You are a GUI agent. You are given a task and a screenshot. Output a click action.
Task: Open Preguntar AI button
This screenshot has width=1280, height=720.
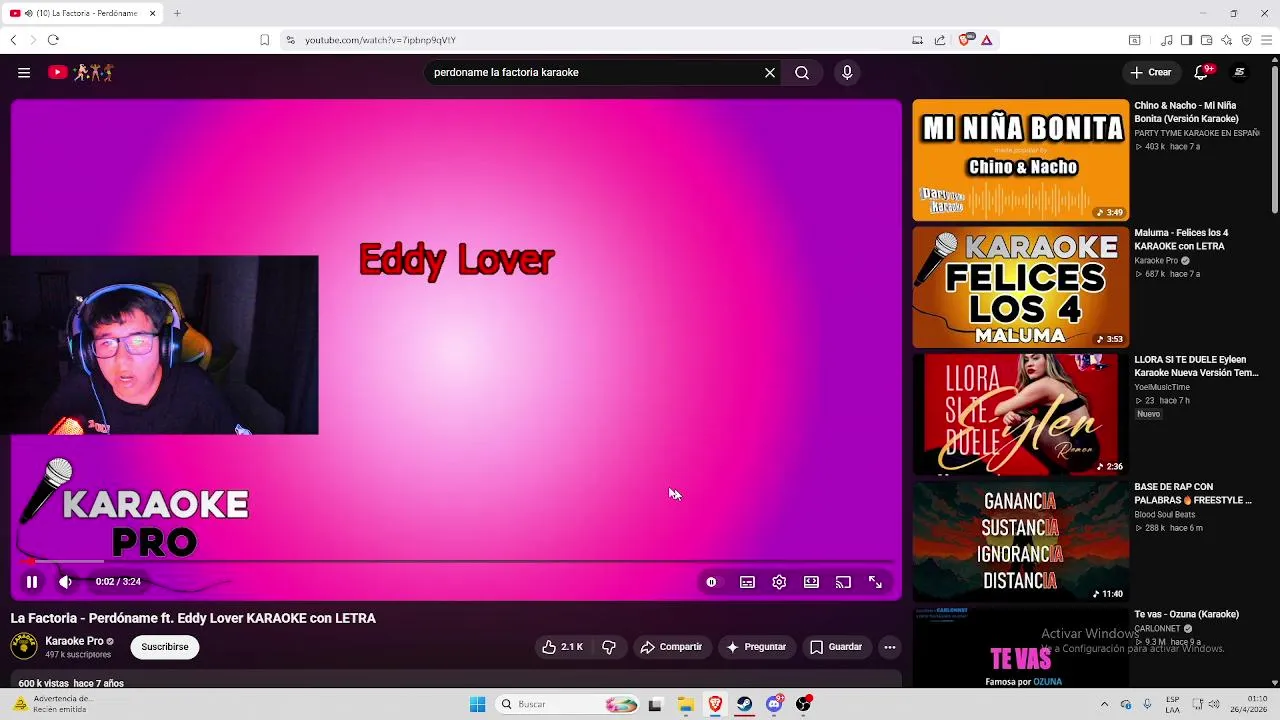coord(756,647)
